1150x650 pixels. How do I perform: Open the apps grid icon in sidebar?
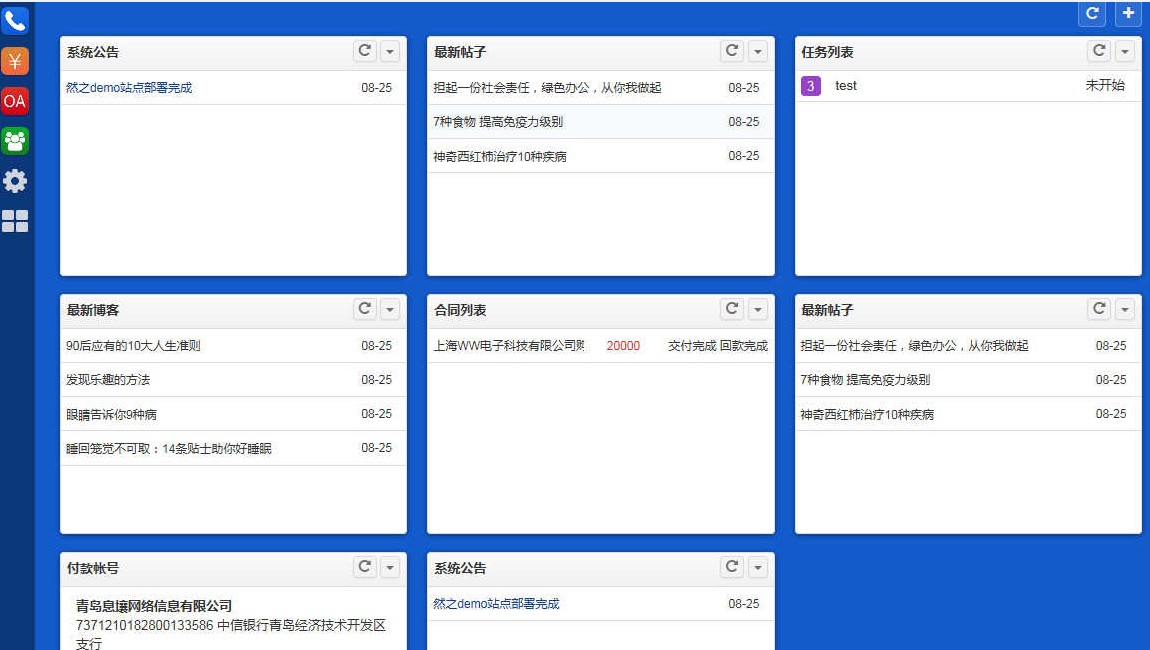[16, 221]
